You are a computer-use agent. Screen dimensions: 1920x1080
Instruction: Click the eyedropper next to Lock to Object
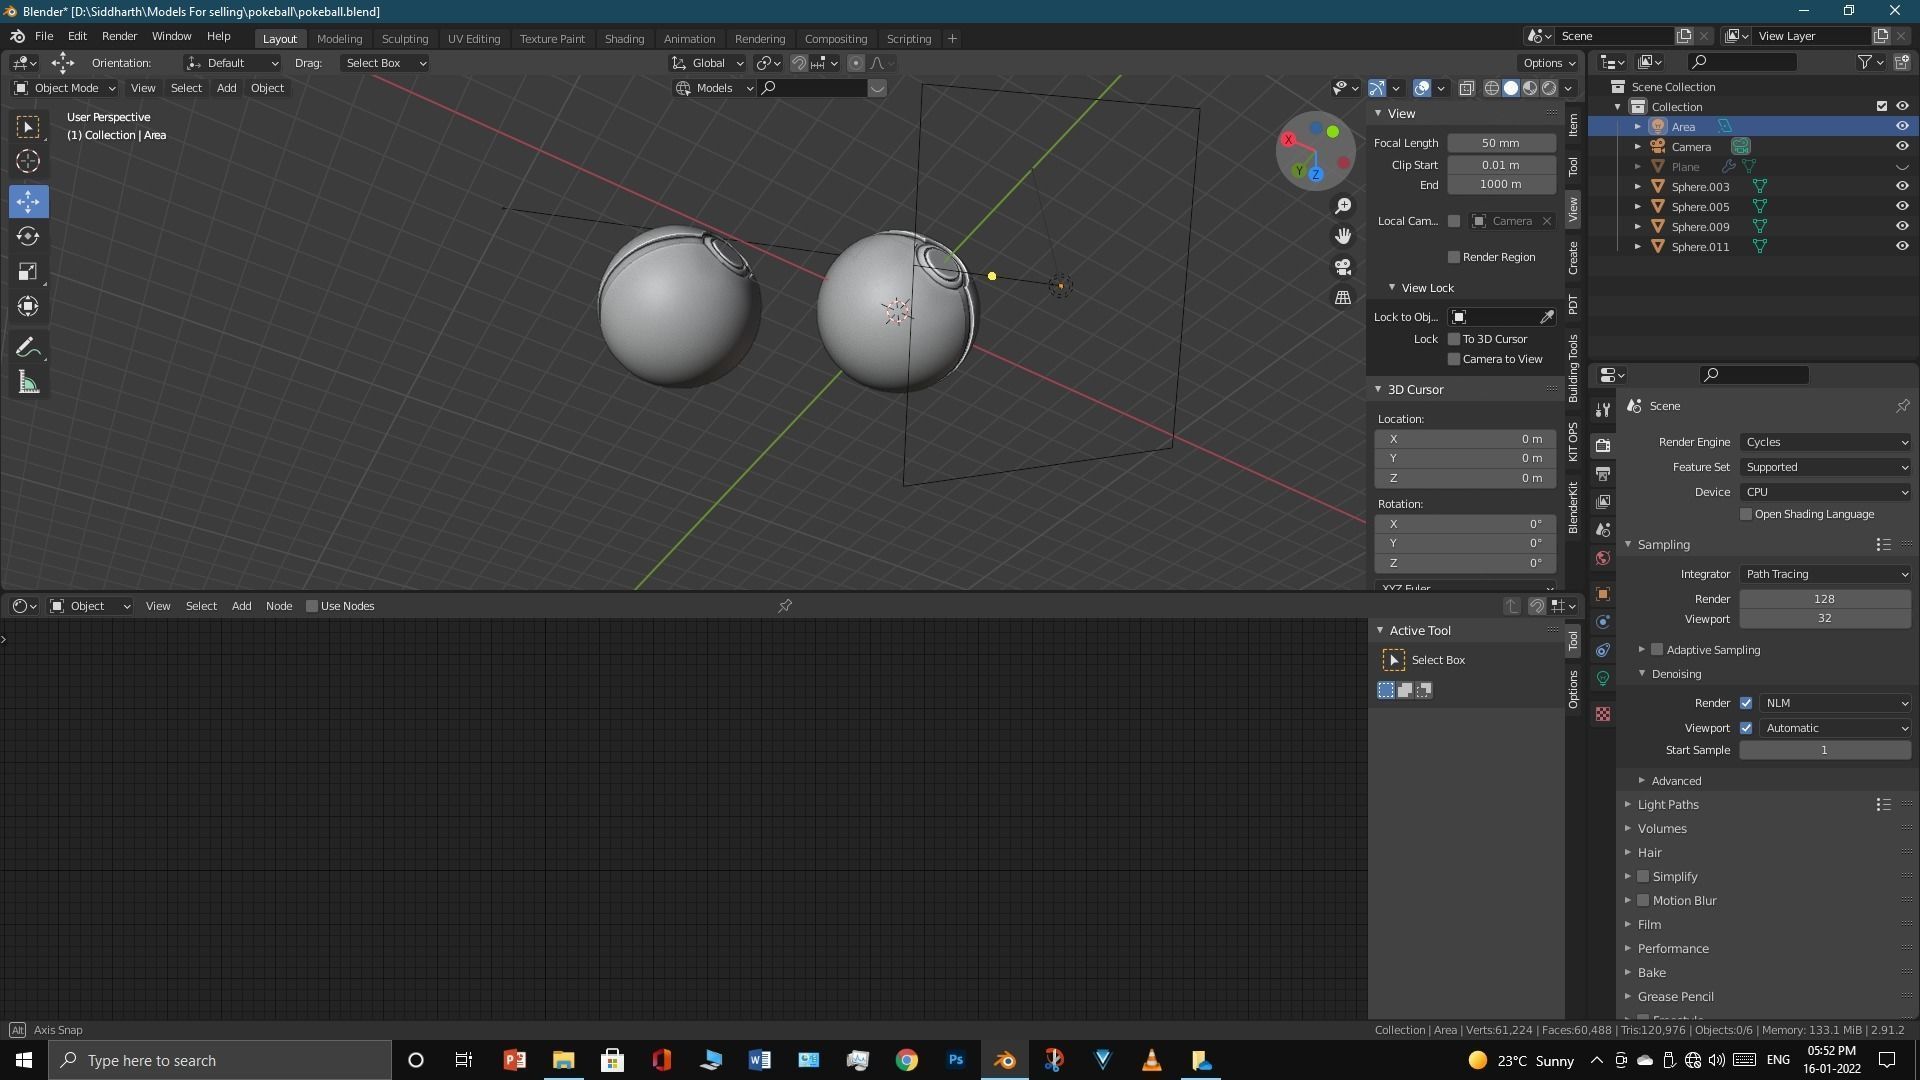pyautogui.click(x=1546, y=317)
